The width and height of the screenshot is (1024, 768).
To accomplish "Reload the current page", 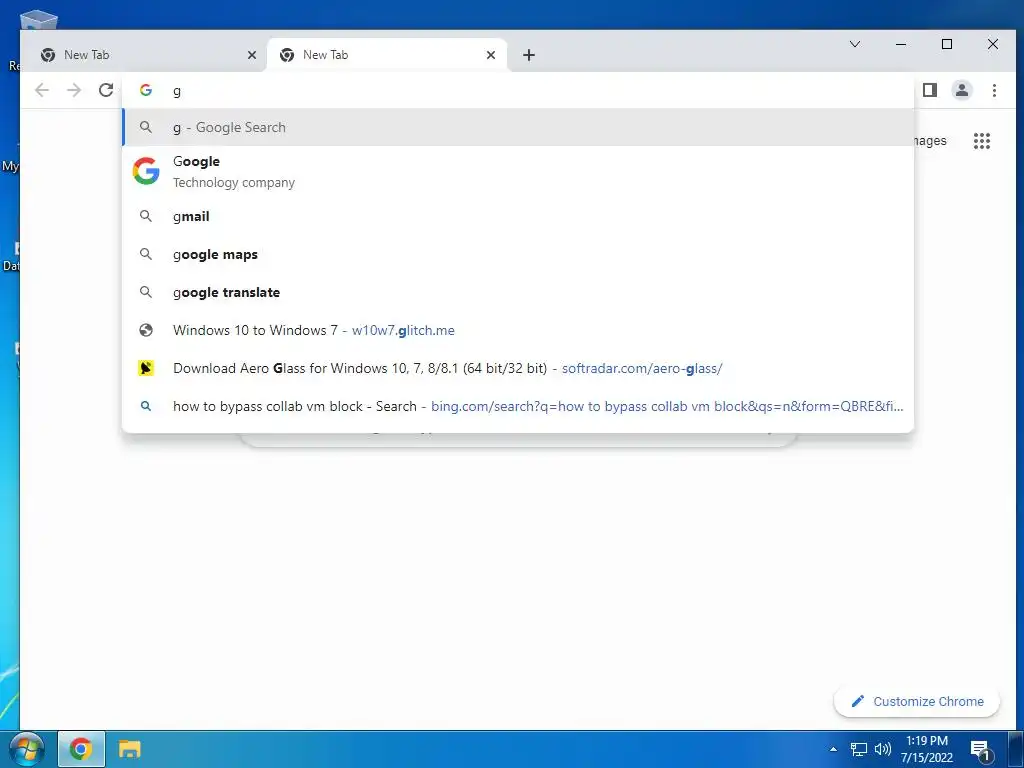I will (x=106, y=90).
